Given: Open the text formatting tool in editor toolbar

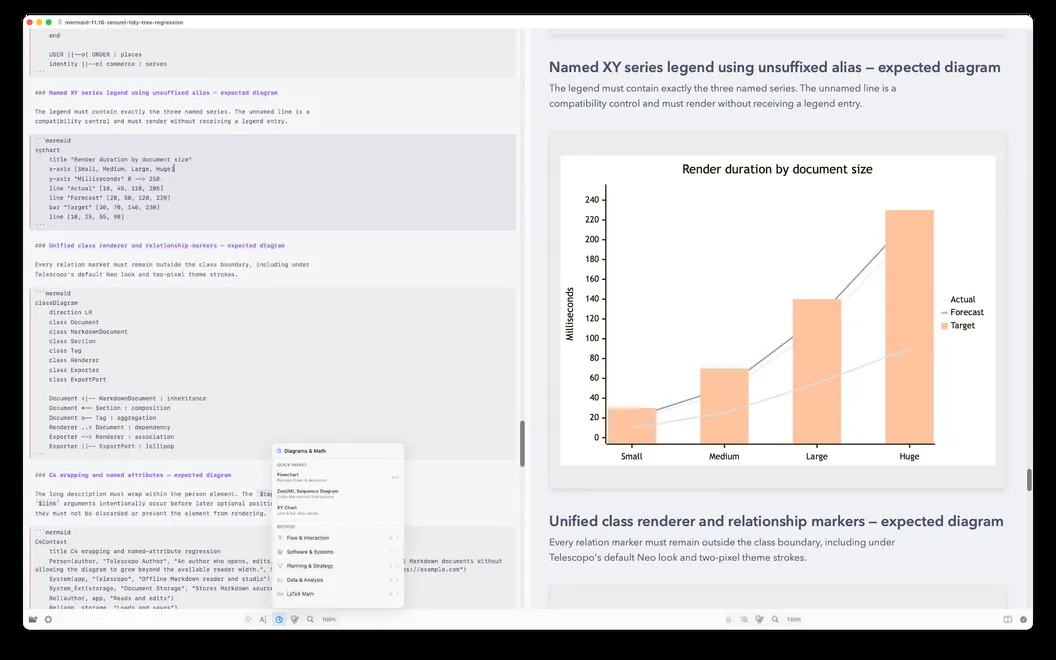Looking at the screenshot, I should tap(263, 620).
